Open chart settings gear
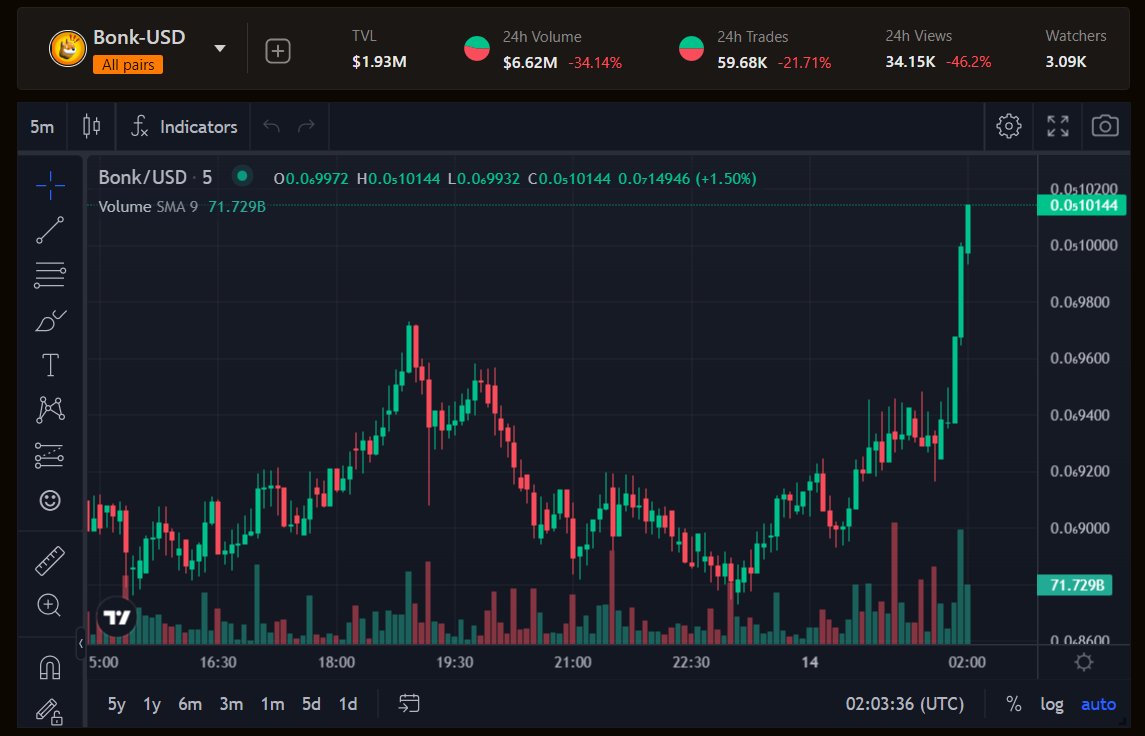The width and height of the screenshot is (1145, 736). coord(1008,126)
